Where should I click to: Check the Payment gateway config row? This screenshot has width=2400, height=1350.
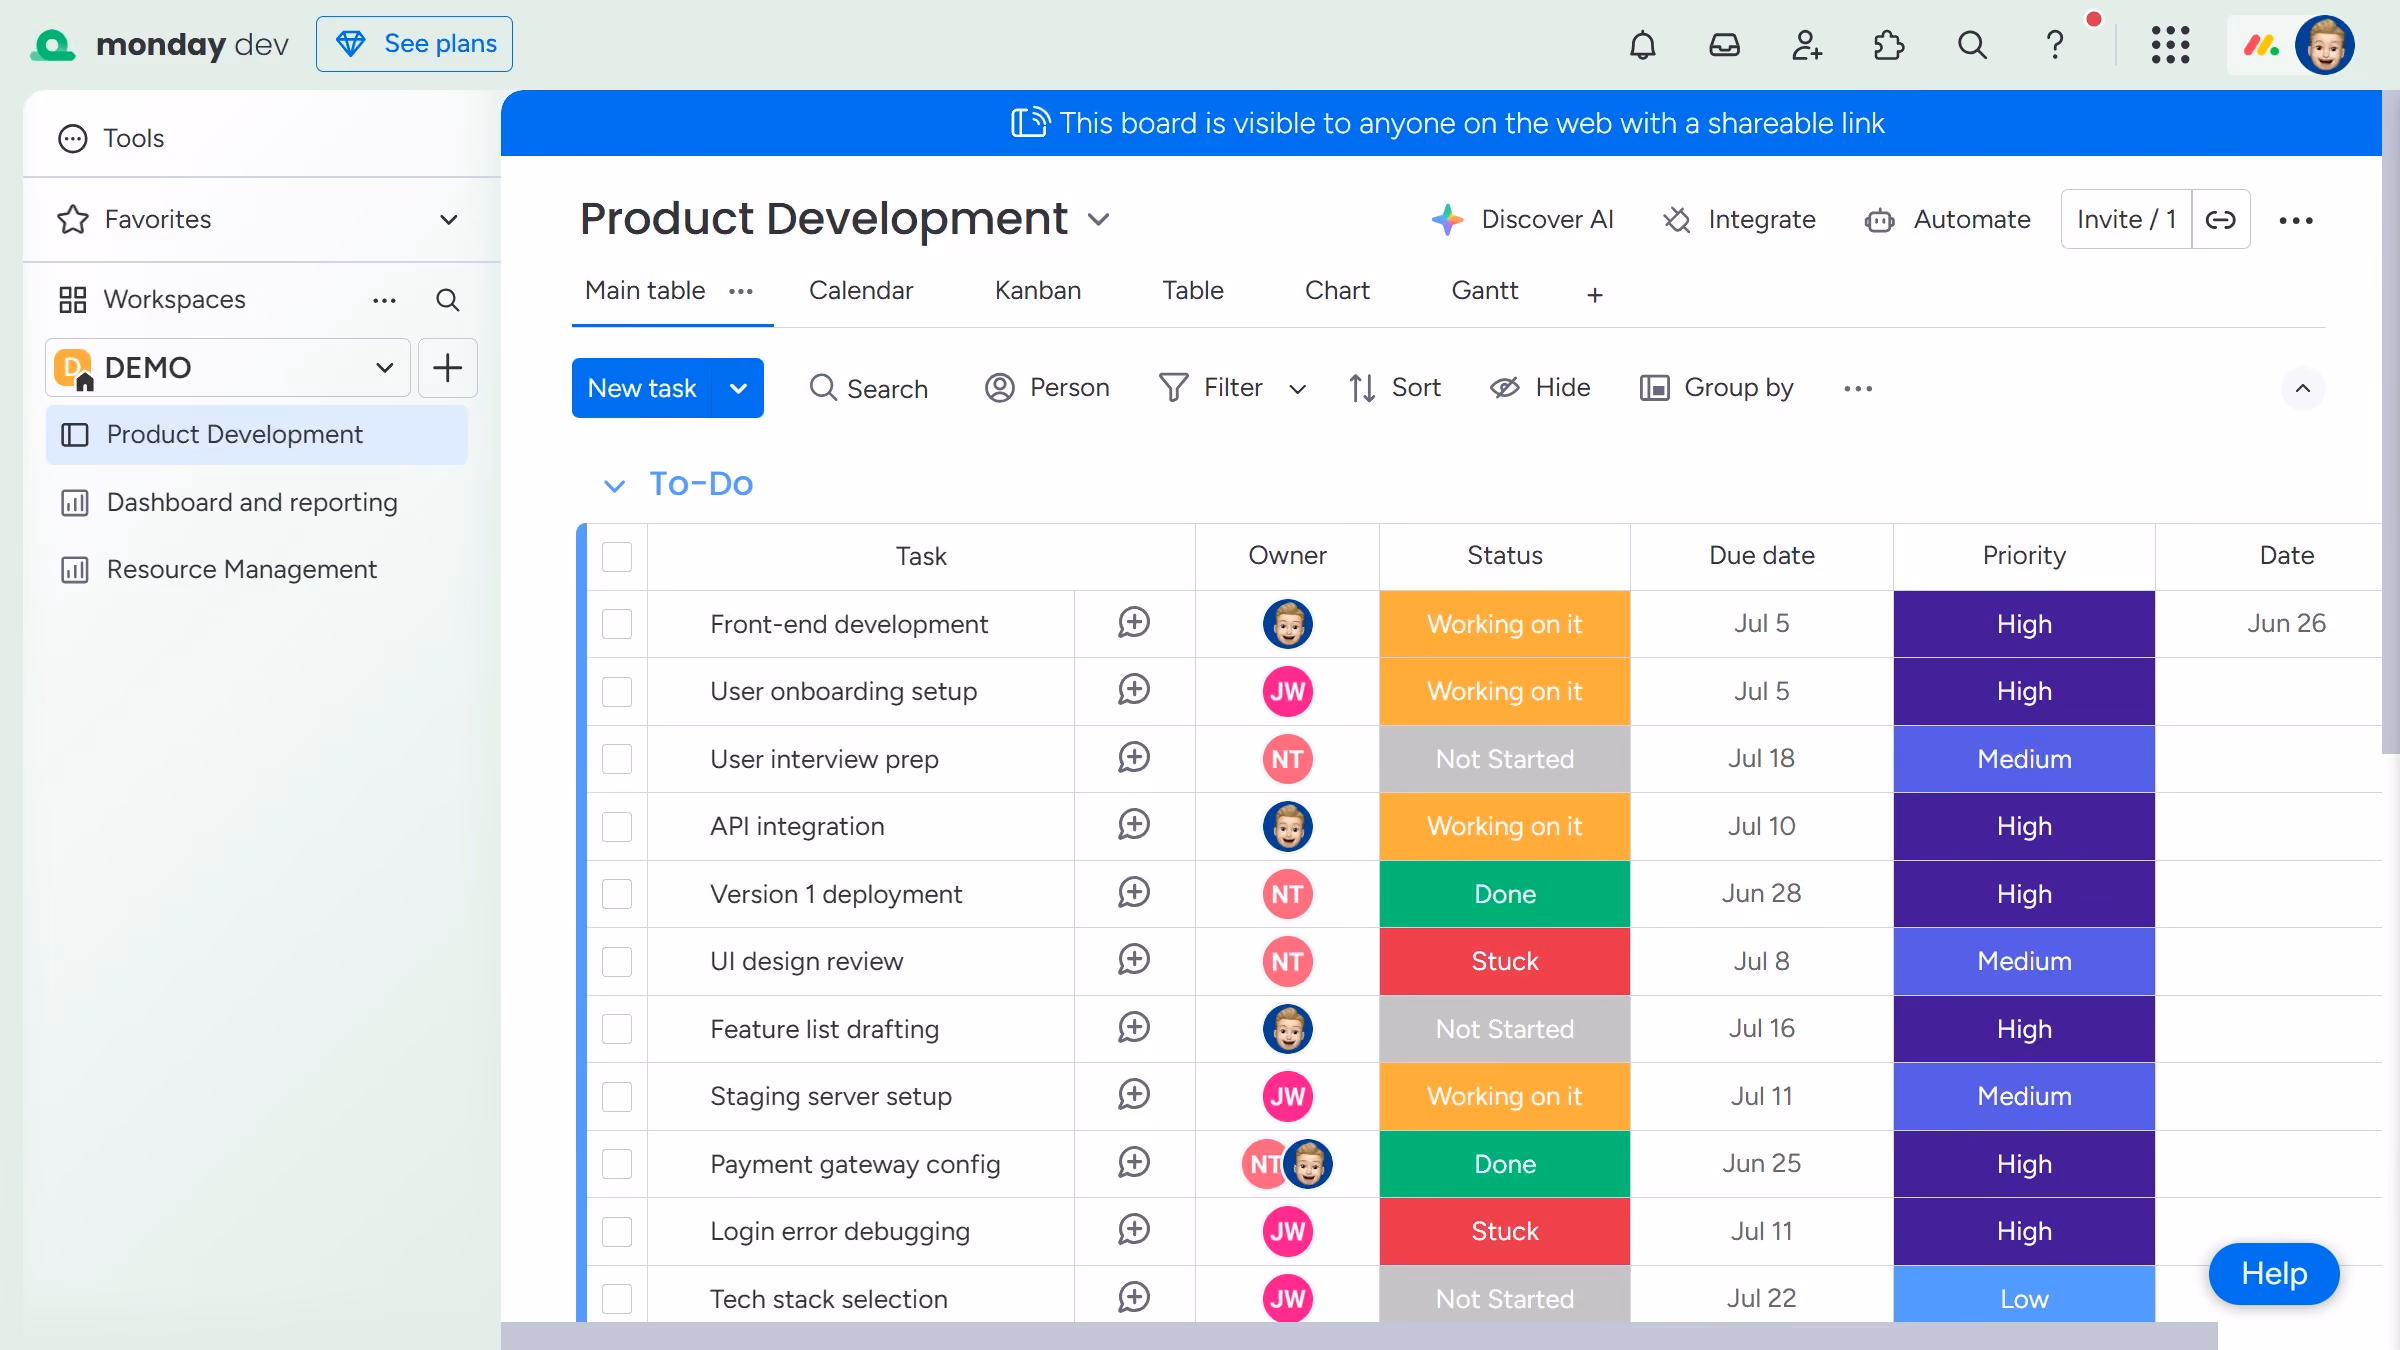pos(617,1164)
